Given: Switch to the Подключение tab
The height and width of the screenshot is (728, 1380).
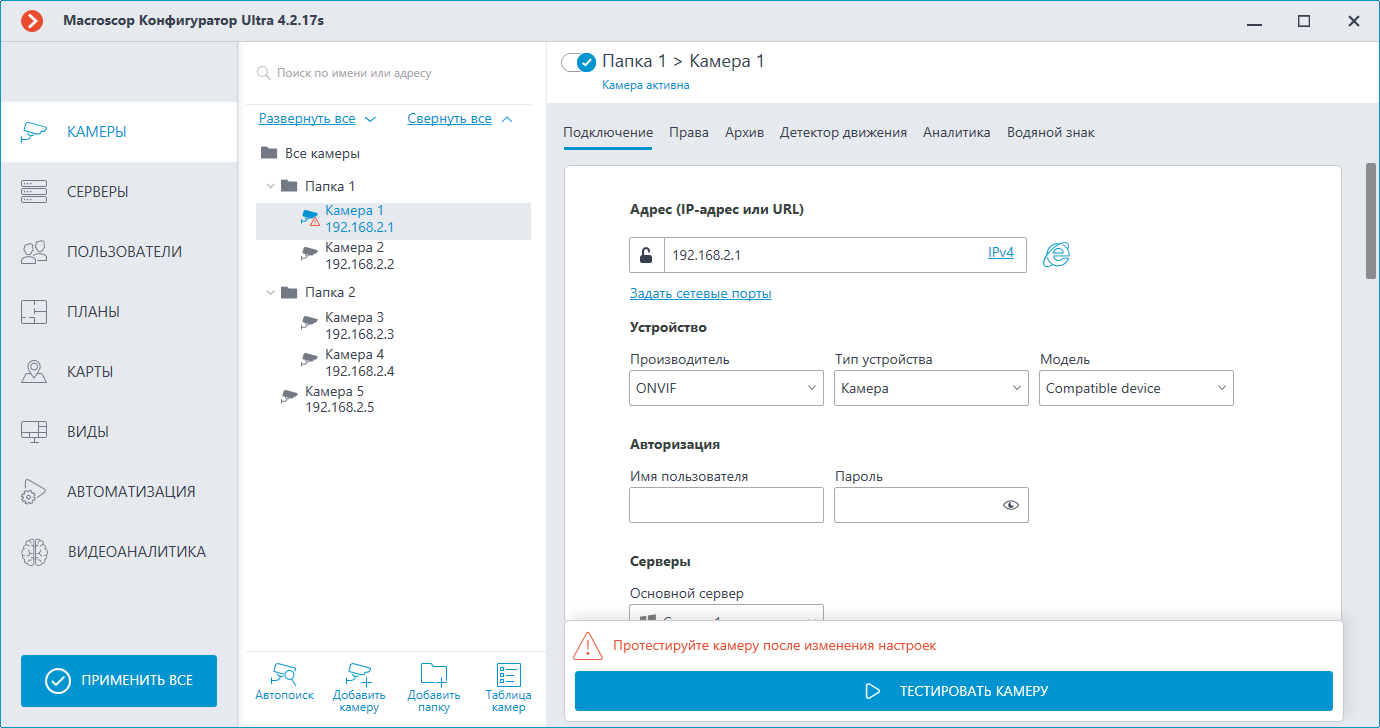Looking at the screenshot, I should pos(608,132).
